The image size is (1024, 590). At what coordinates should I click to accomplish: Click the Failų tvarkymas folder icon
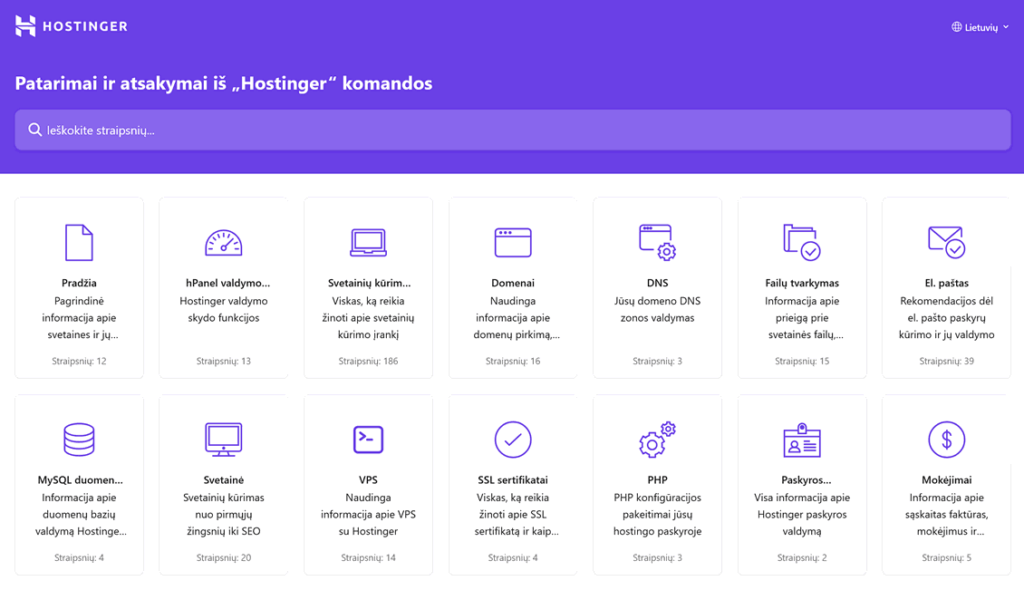pos(802,242)
